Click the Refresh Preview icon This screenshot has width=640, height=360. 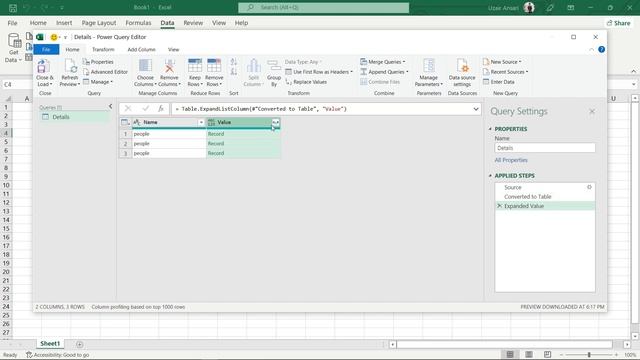click(x=70, y=67)
